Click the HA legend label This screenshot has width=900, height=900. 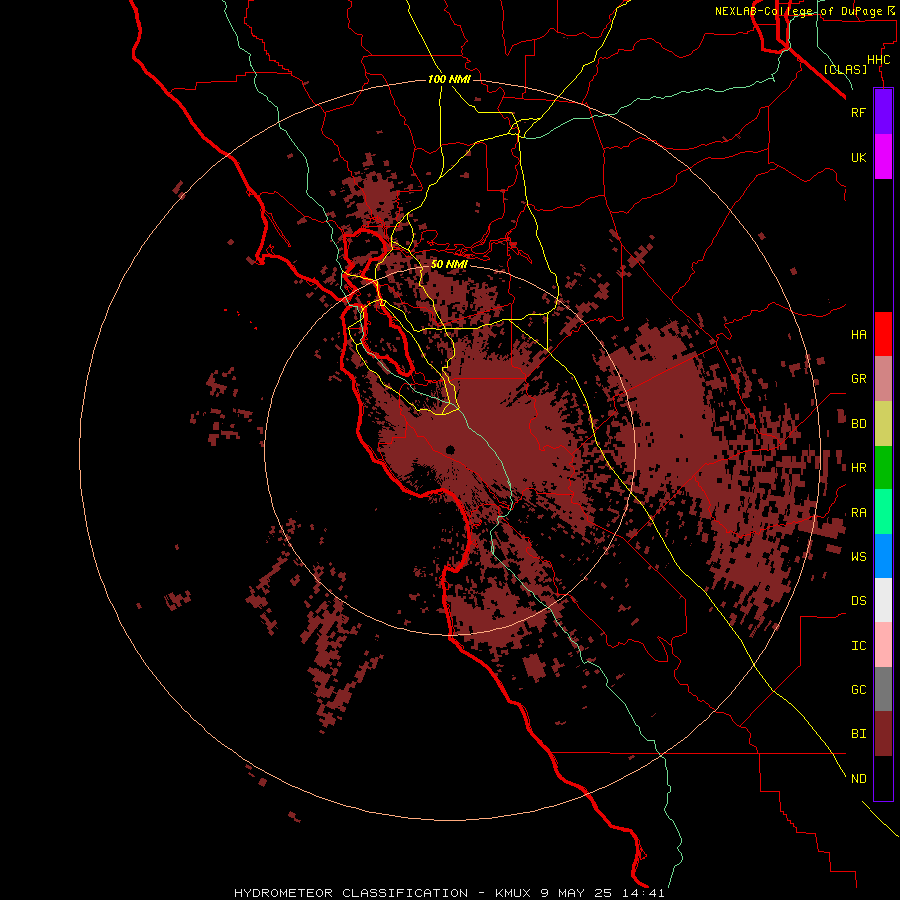coord(858,335)
